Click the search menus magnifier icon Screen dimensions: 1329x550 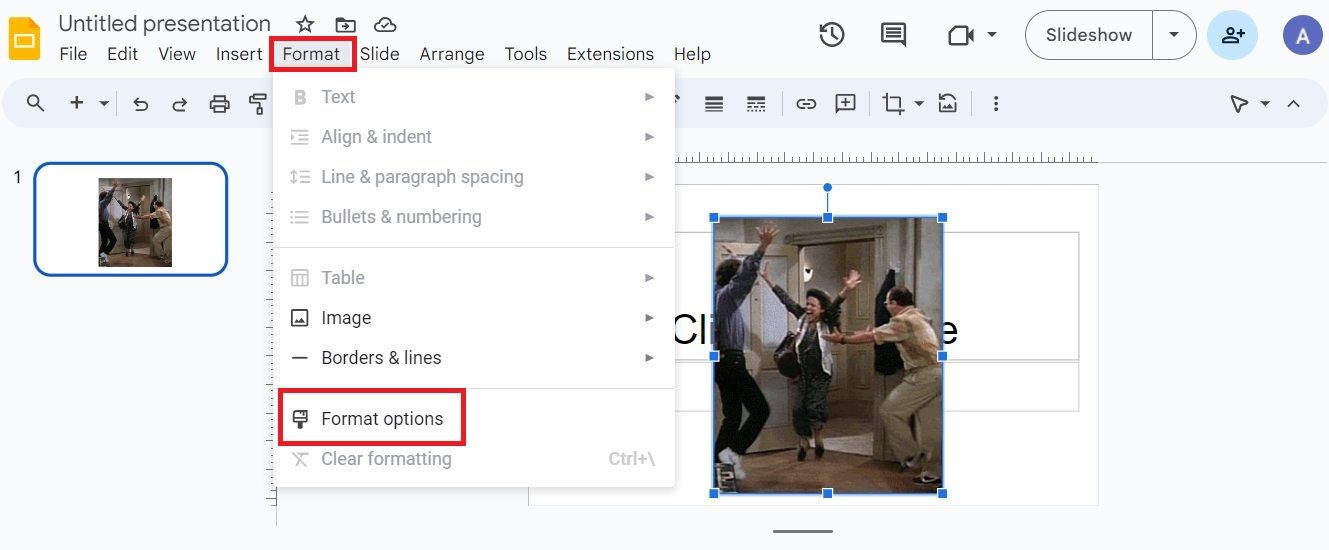(36, 103)
